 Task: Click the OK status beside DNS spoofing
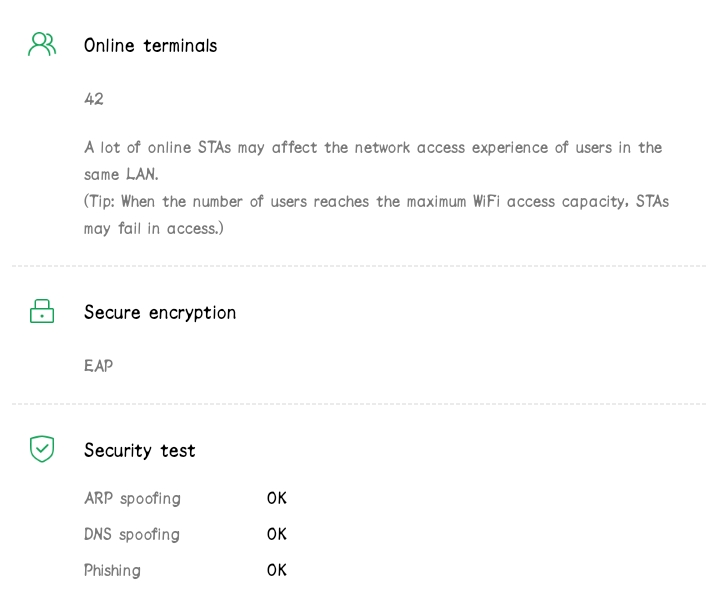pos(277,534)
